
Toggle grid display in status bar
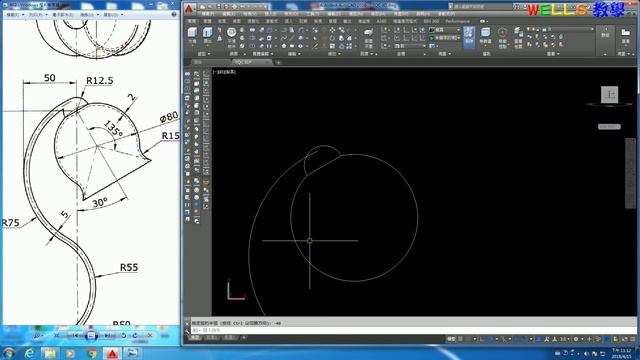pyautogui.click(x=461, y=339)
